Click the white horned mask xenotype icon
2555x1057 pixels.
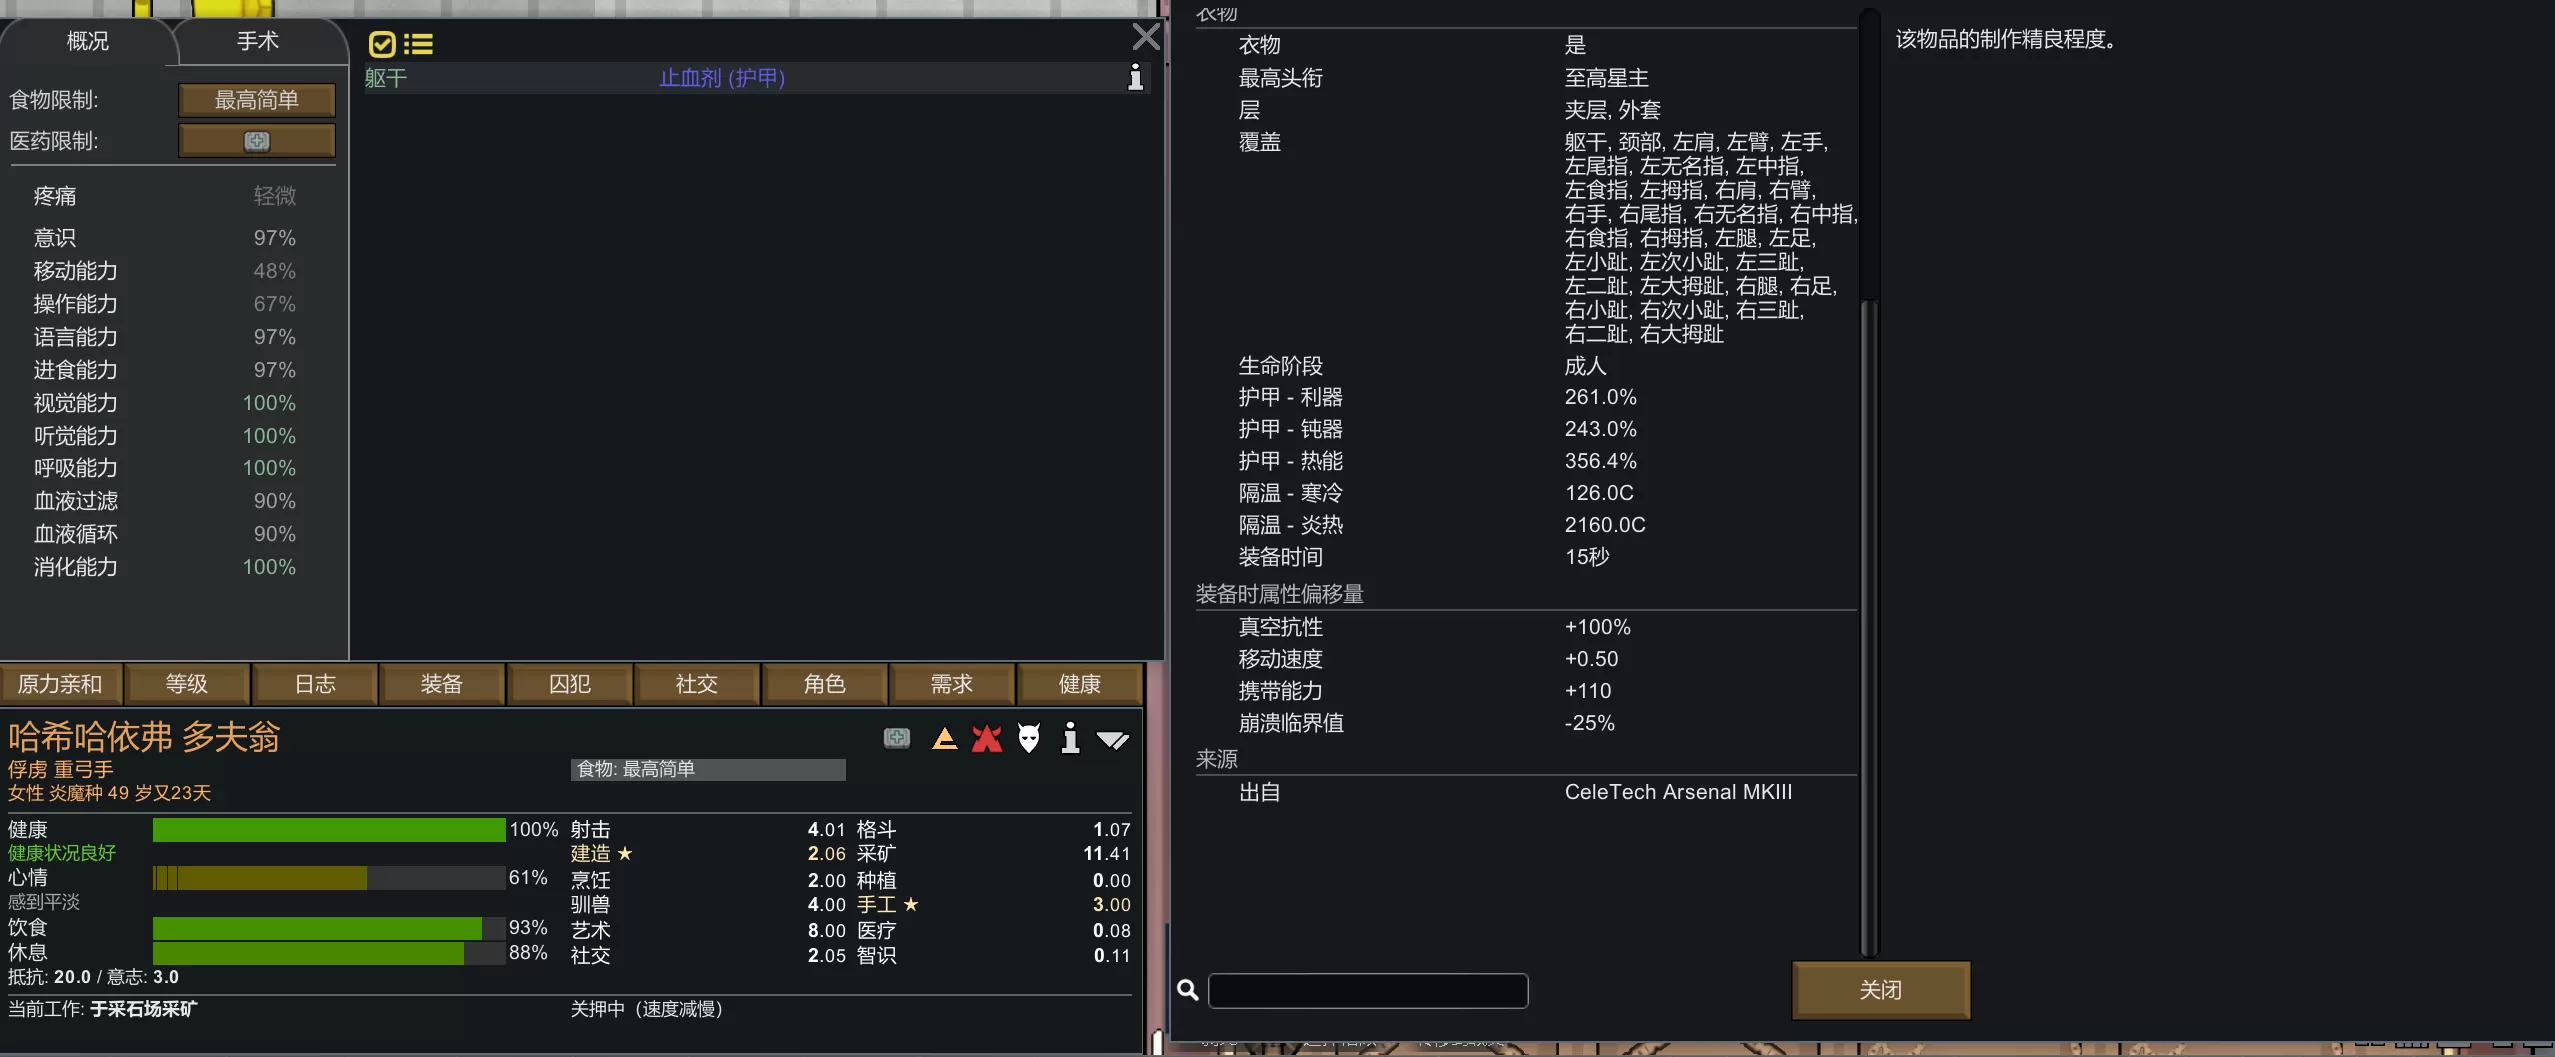tap(1028, 739)
